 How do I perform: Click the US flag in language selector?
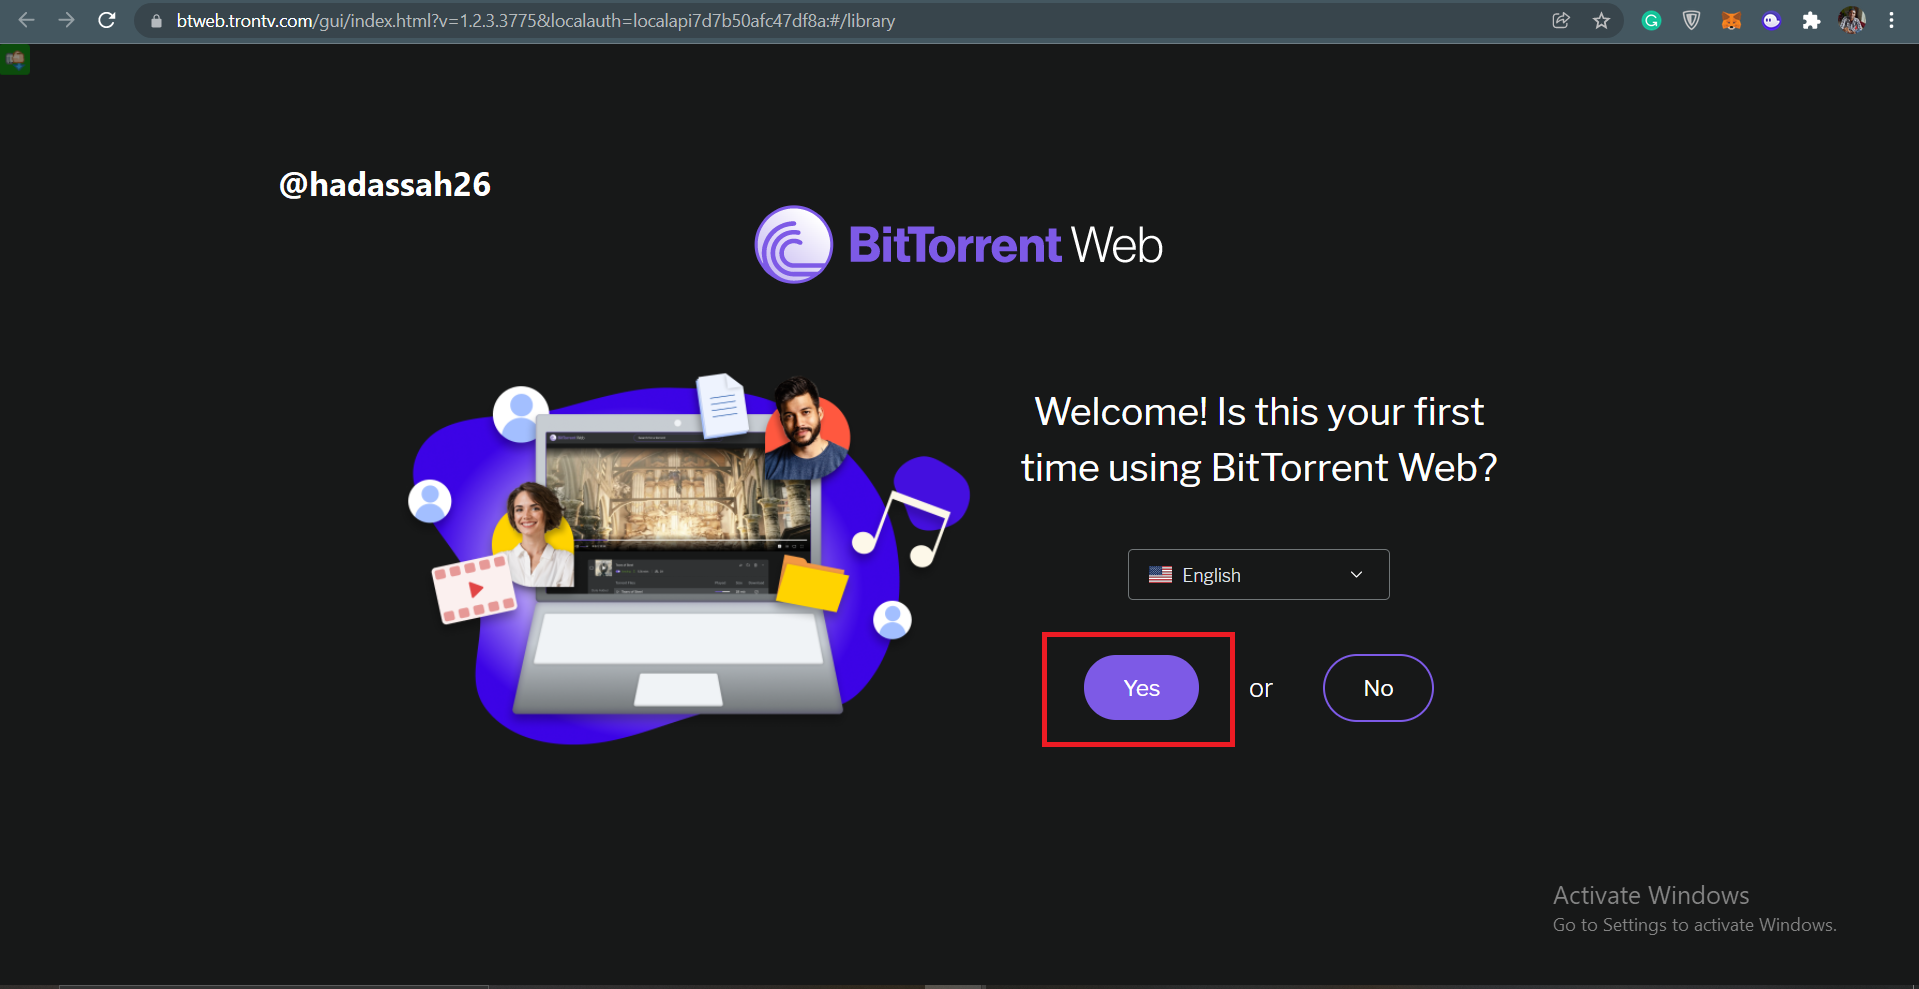1160,575
